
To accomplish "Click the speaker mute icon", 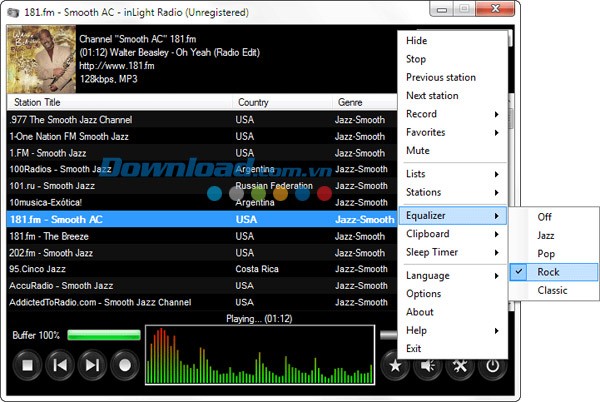I will 429,365.
